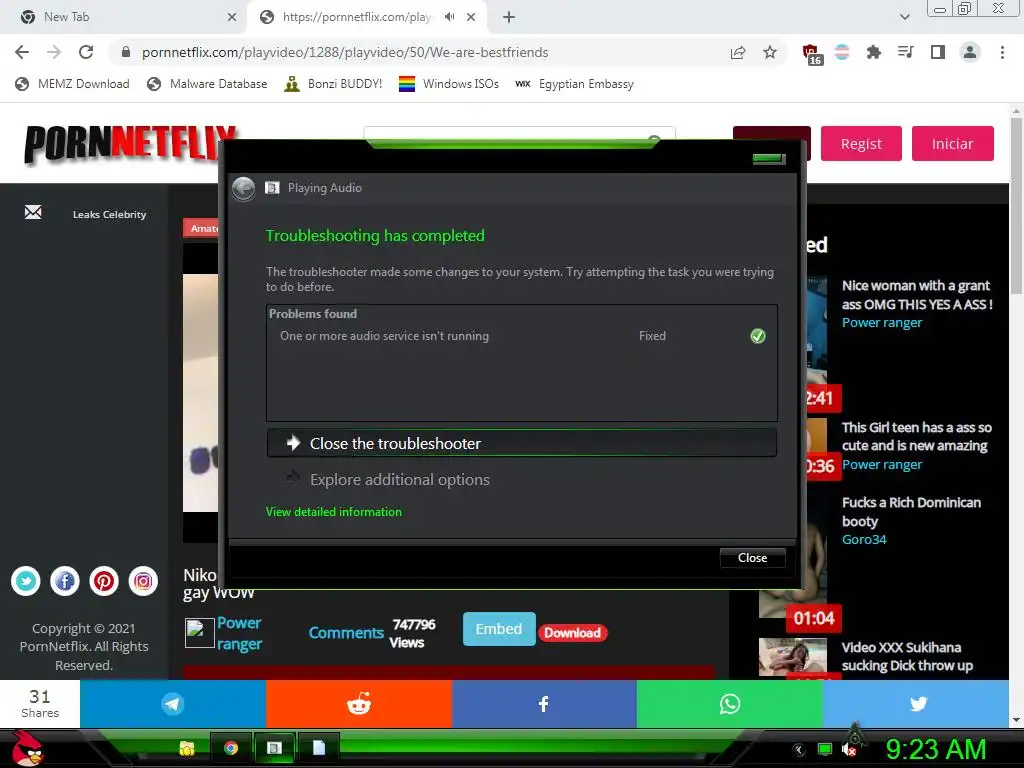The image size is (1024, 768).
Task: Click the address bar URL field
Action: [x=418, y=52]
